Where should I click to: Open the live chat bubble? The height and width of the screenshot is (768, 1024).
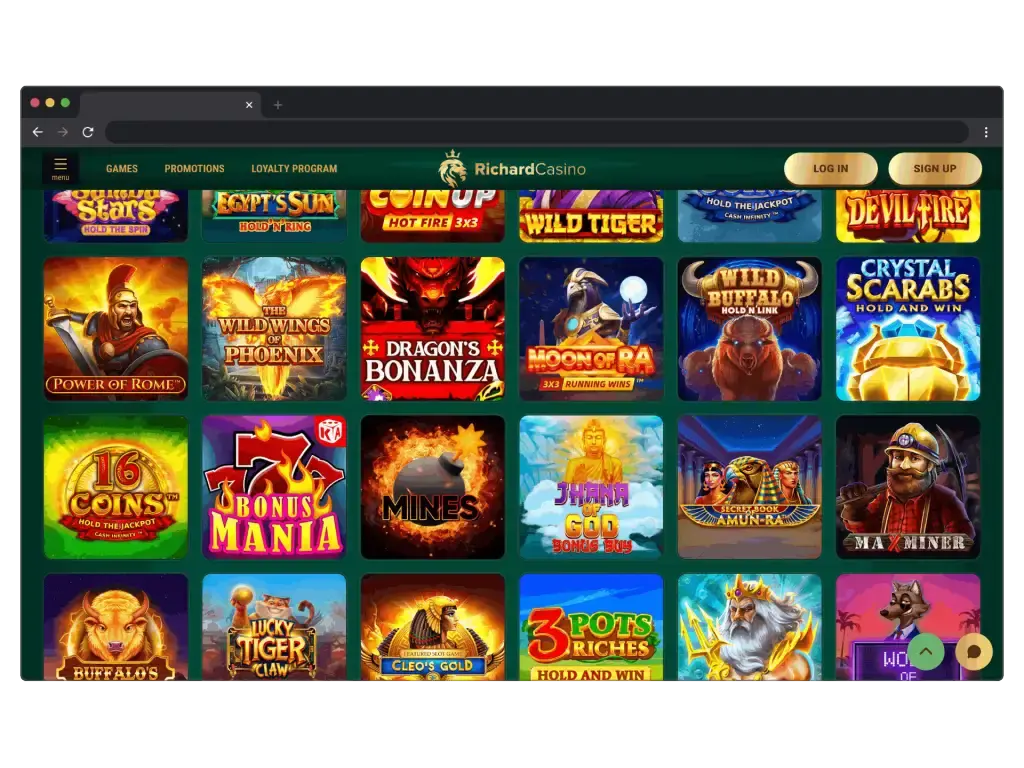pos(973,651)
